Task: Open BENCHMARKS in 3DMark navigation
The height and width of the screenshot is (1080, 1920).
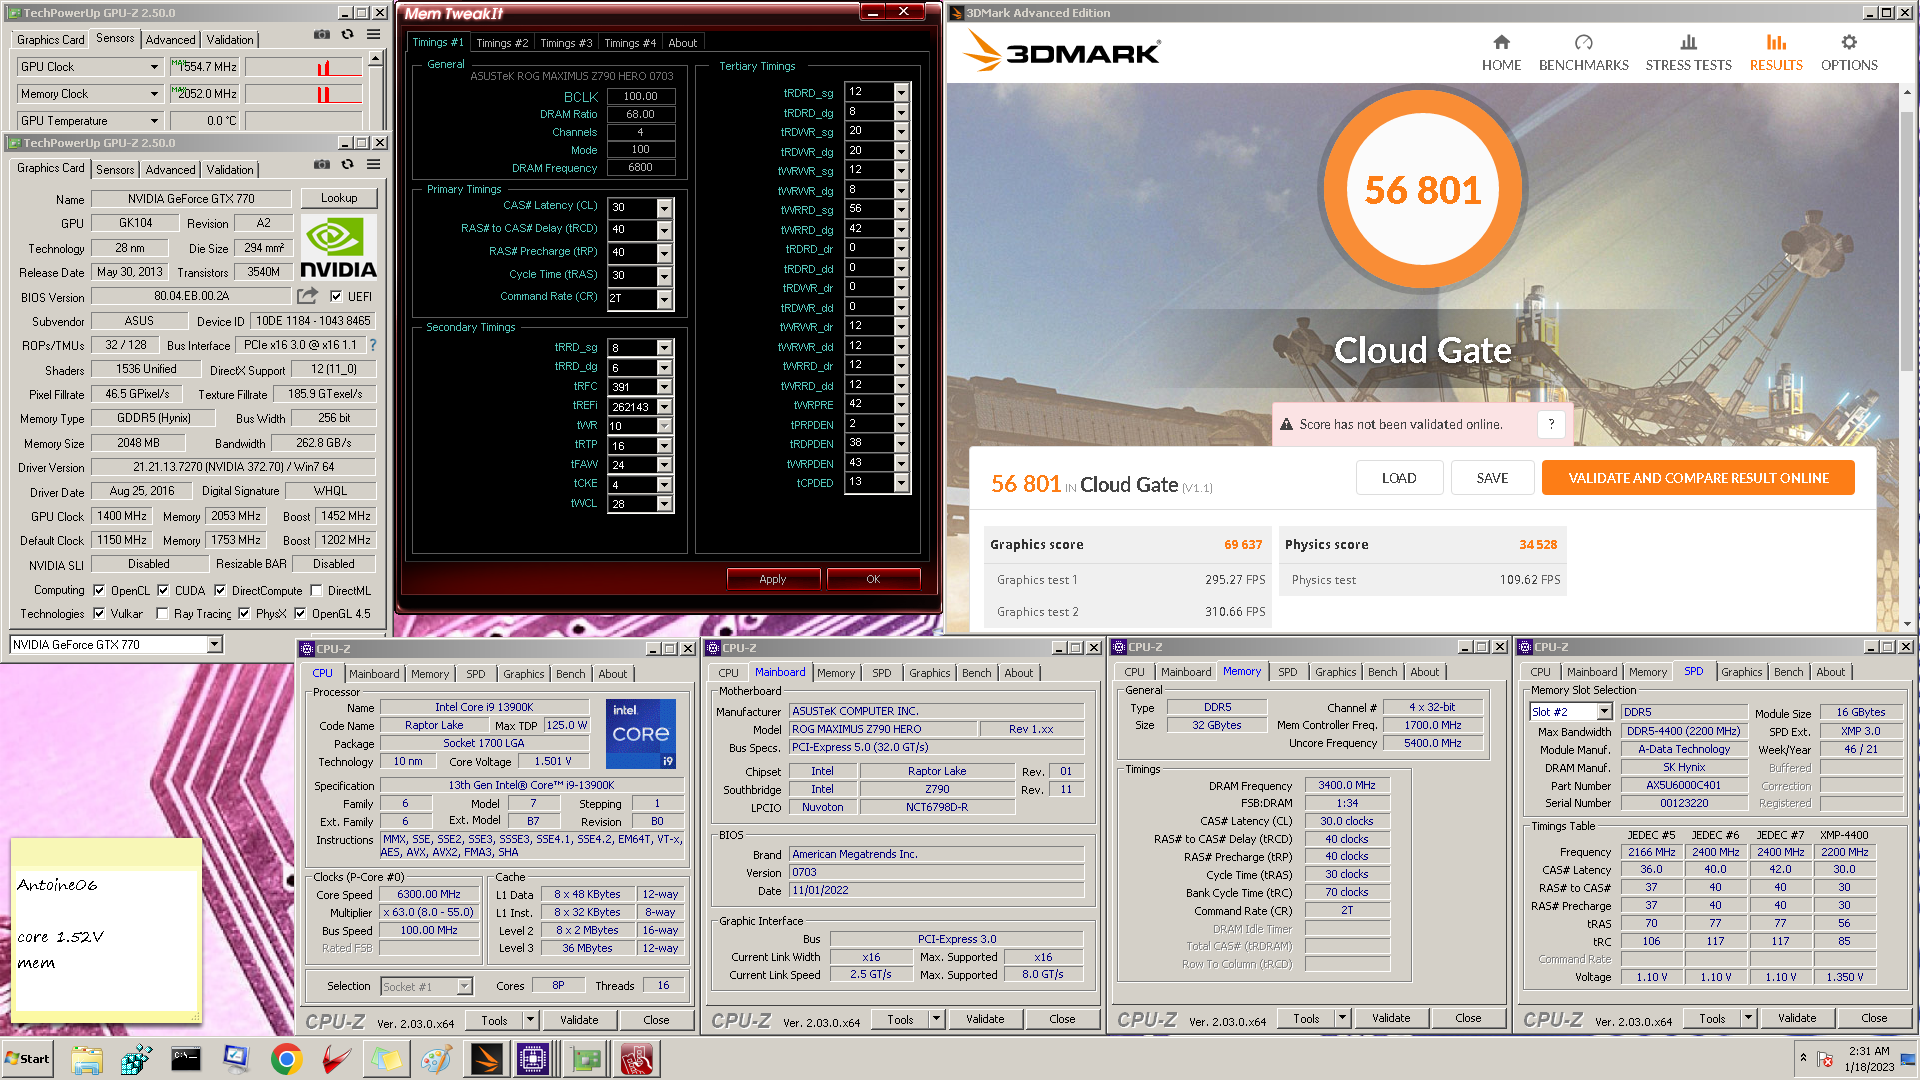Action: pyautogui.click(x=1583, y=53)
